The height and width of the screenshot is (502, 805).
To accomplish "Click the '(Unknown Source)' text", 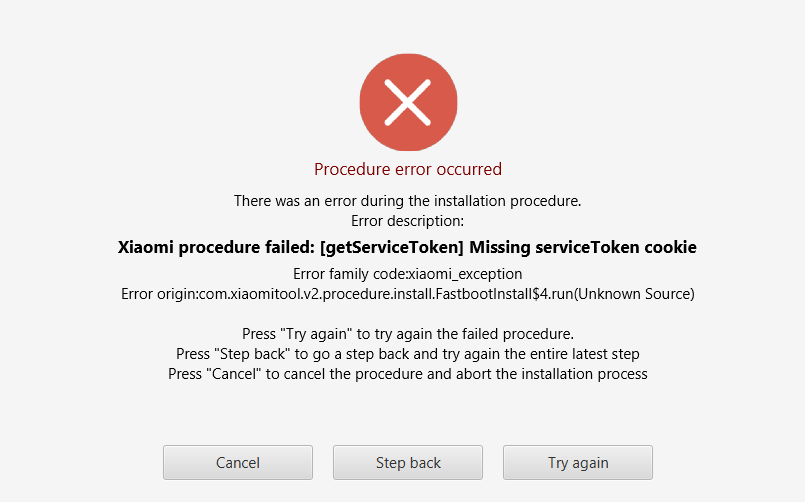I will pos(634,294).
